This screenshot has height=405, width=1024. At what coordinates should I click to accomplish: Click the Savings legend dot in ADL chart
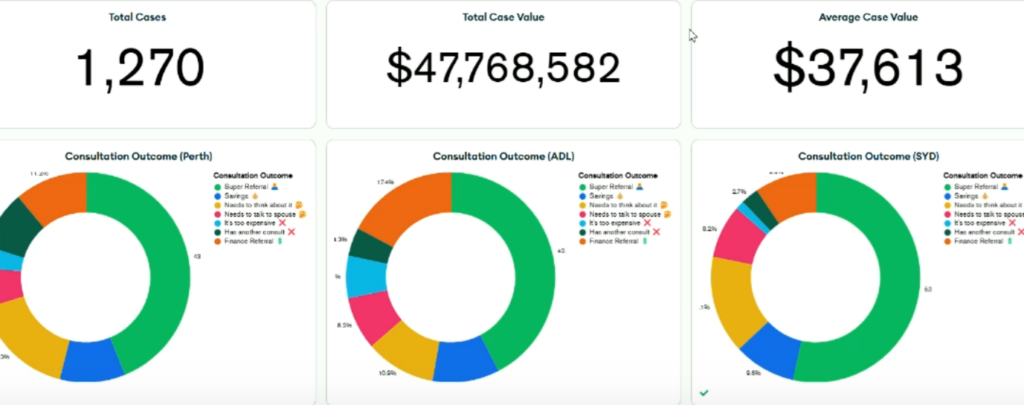click(x=584, y=196)
